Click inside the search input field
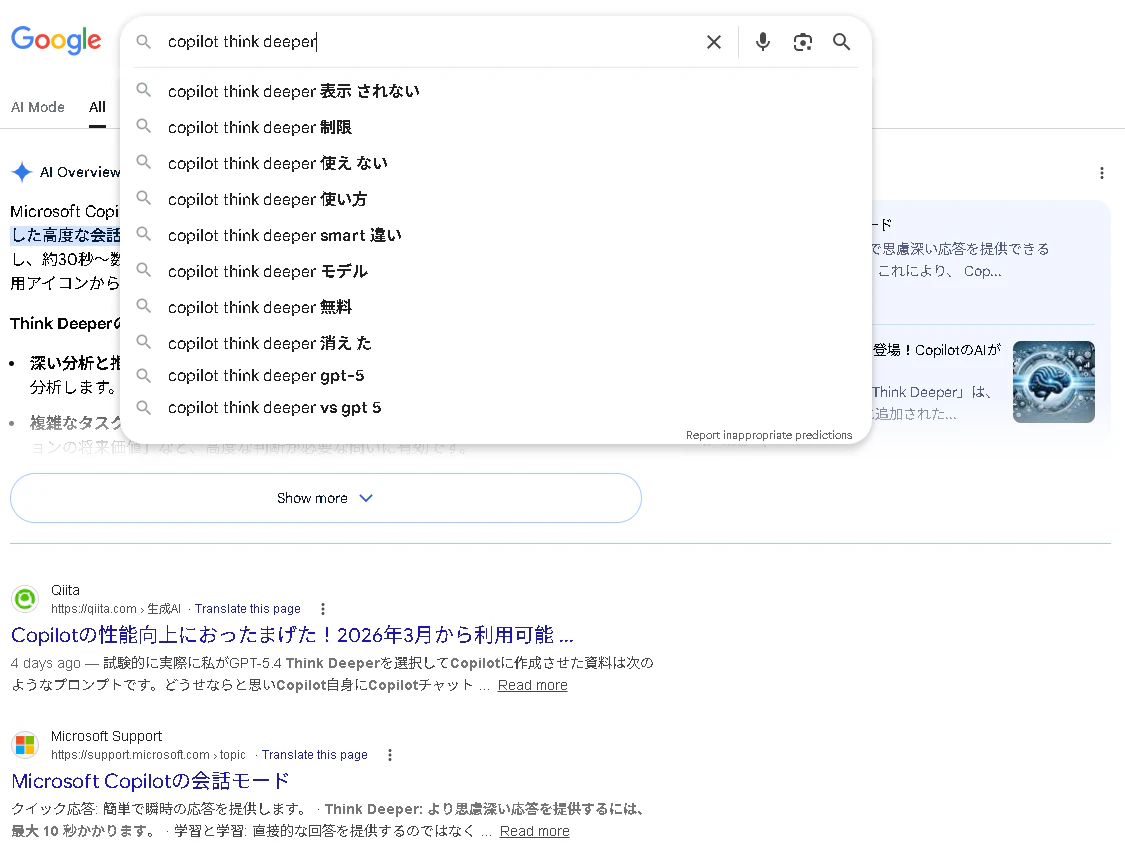This screenshot has height=857, width=1125. pos(400,42)
